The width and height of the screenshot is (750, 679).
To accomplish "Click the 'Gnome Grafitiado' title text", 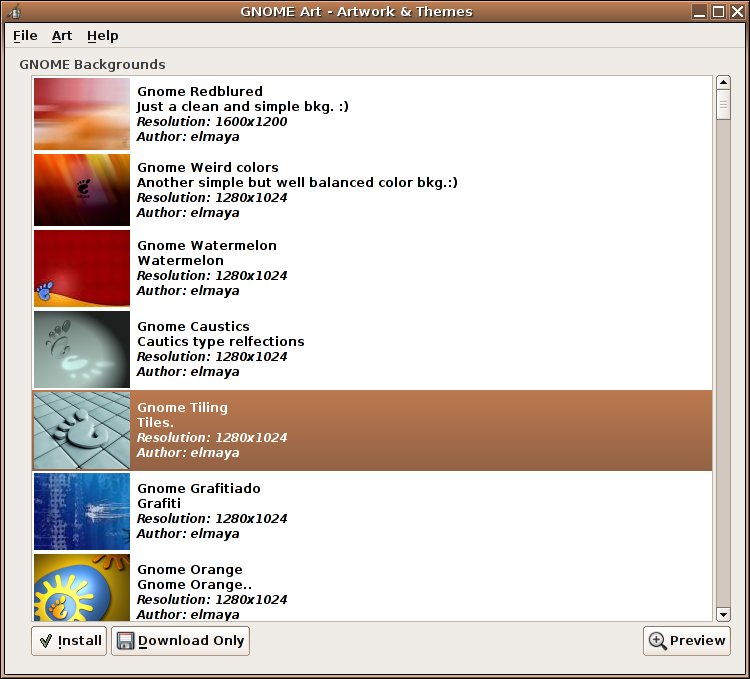I will 199,489.
